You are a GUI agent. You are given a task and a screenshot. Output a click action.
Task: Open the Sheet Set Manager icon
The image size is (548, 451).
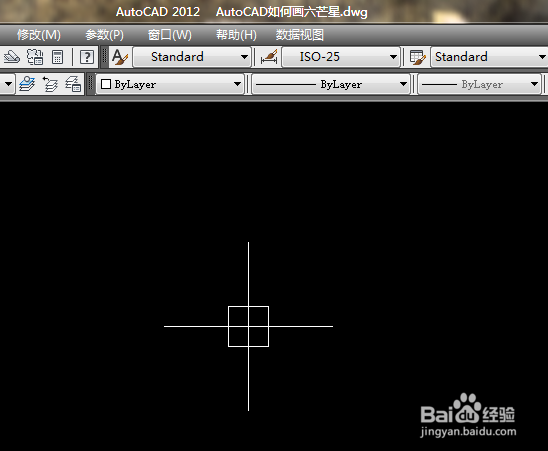(x=11, y=57)
